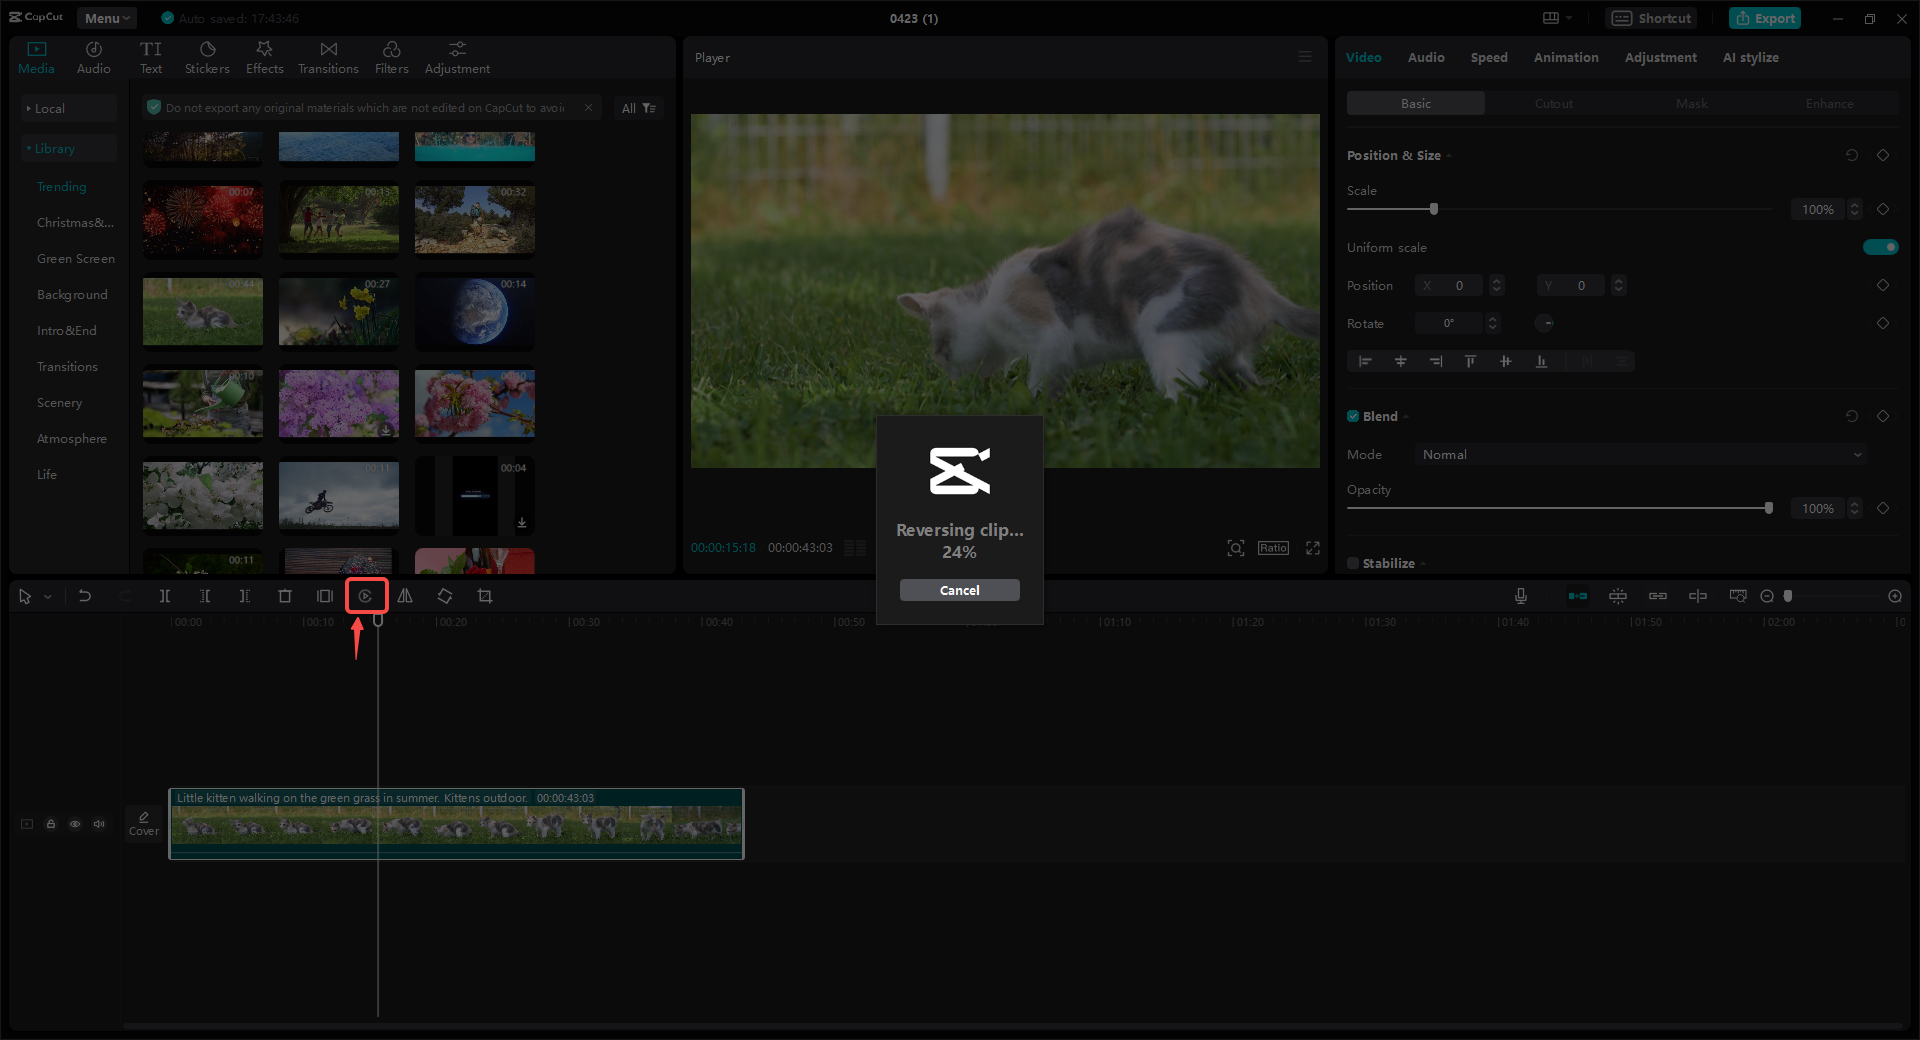Open the window layout selector
The width and height of the screenshot is (1920, 1040).
[x=1556, y=18]
